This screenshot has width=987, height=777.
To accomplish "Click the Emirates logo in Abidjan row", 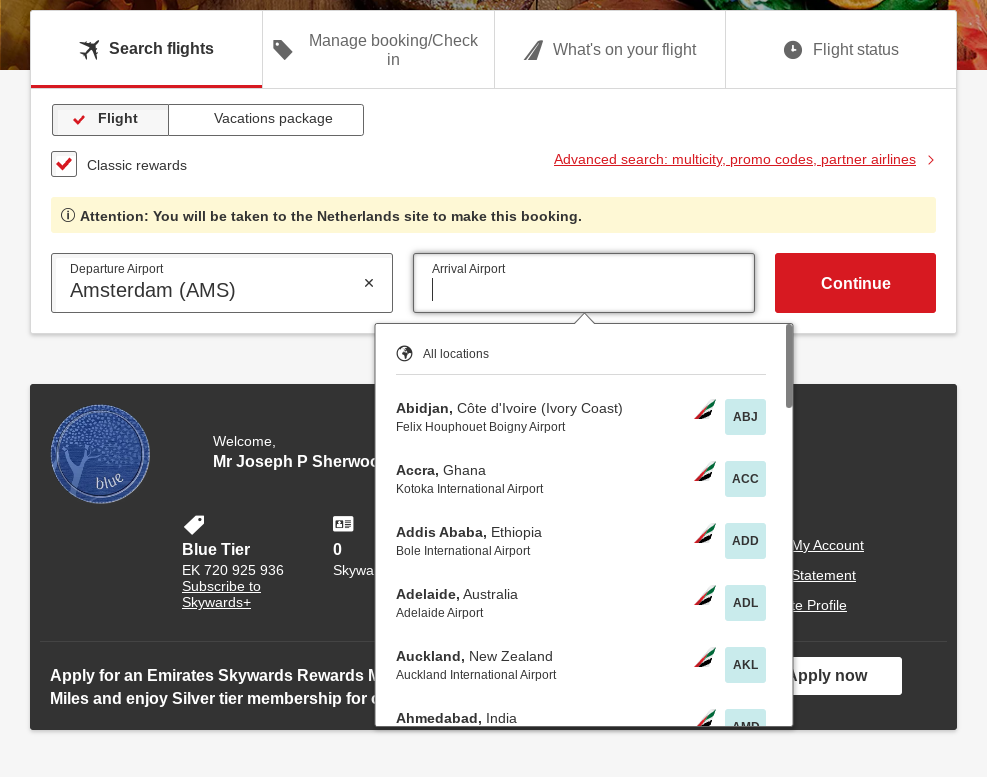I will coord(705,411).
